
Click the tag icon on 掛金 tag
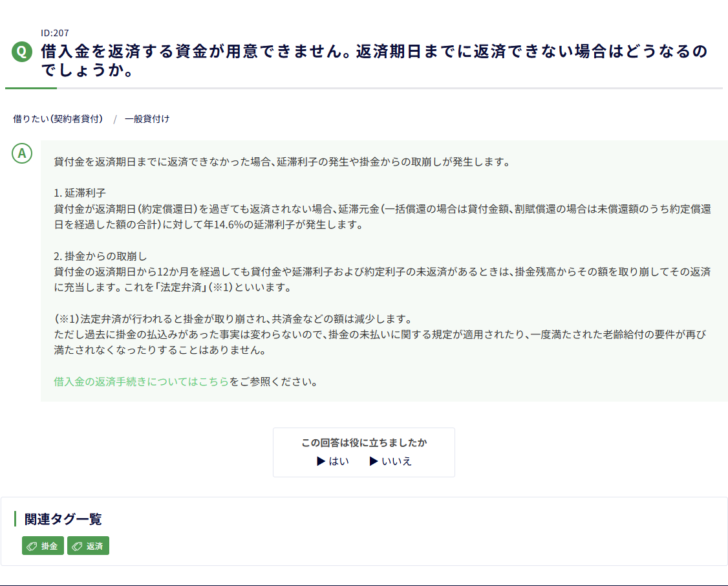click(x=32, y=547)
